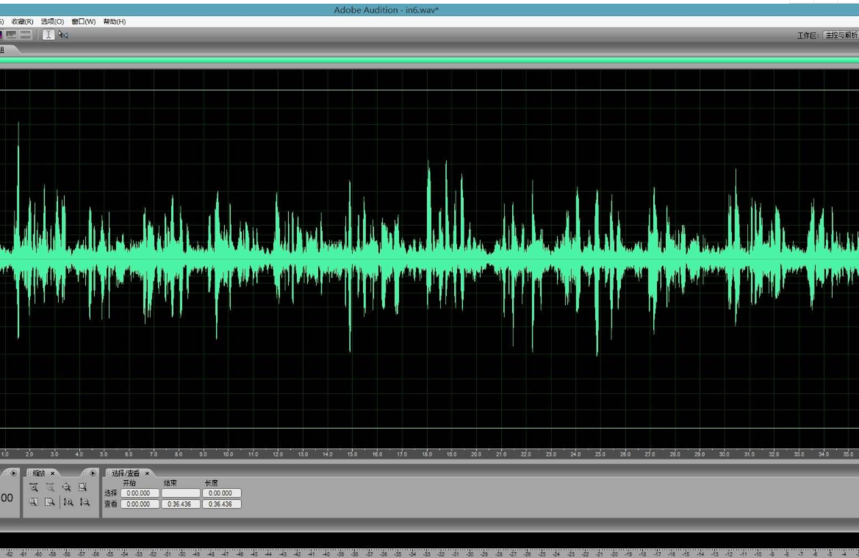Open the 收藏(R) menu
The width and height of the screenshot is (859, 558).
tap(22, 21)
